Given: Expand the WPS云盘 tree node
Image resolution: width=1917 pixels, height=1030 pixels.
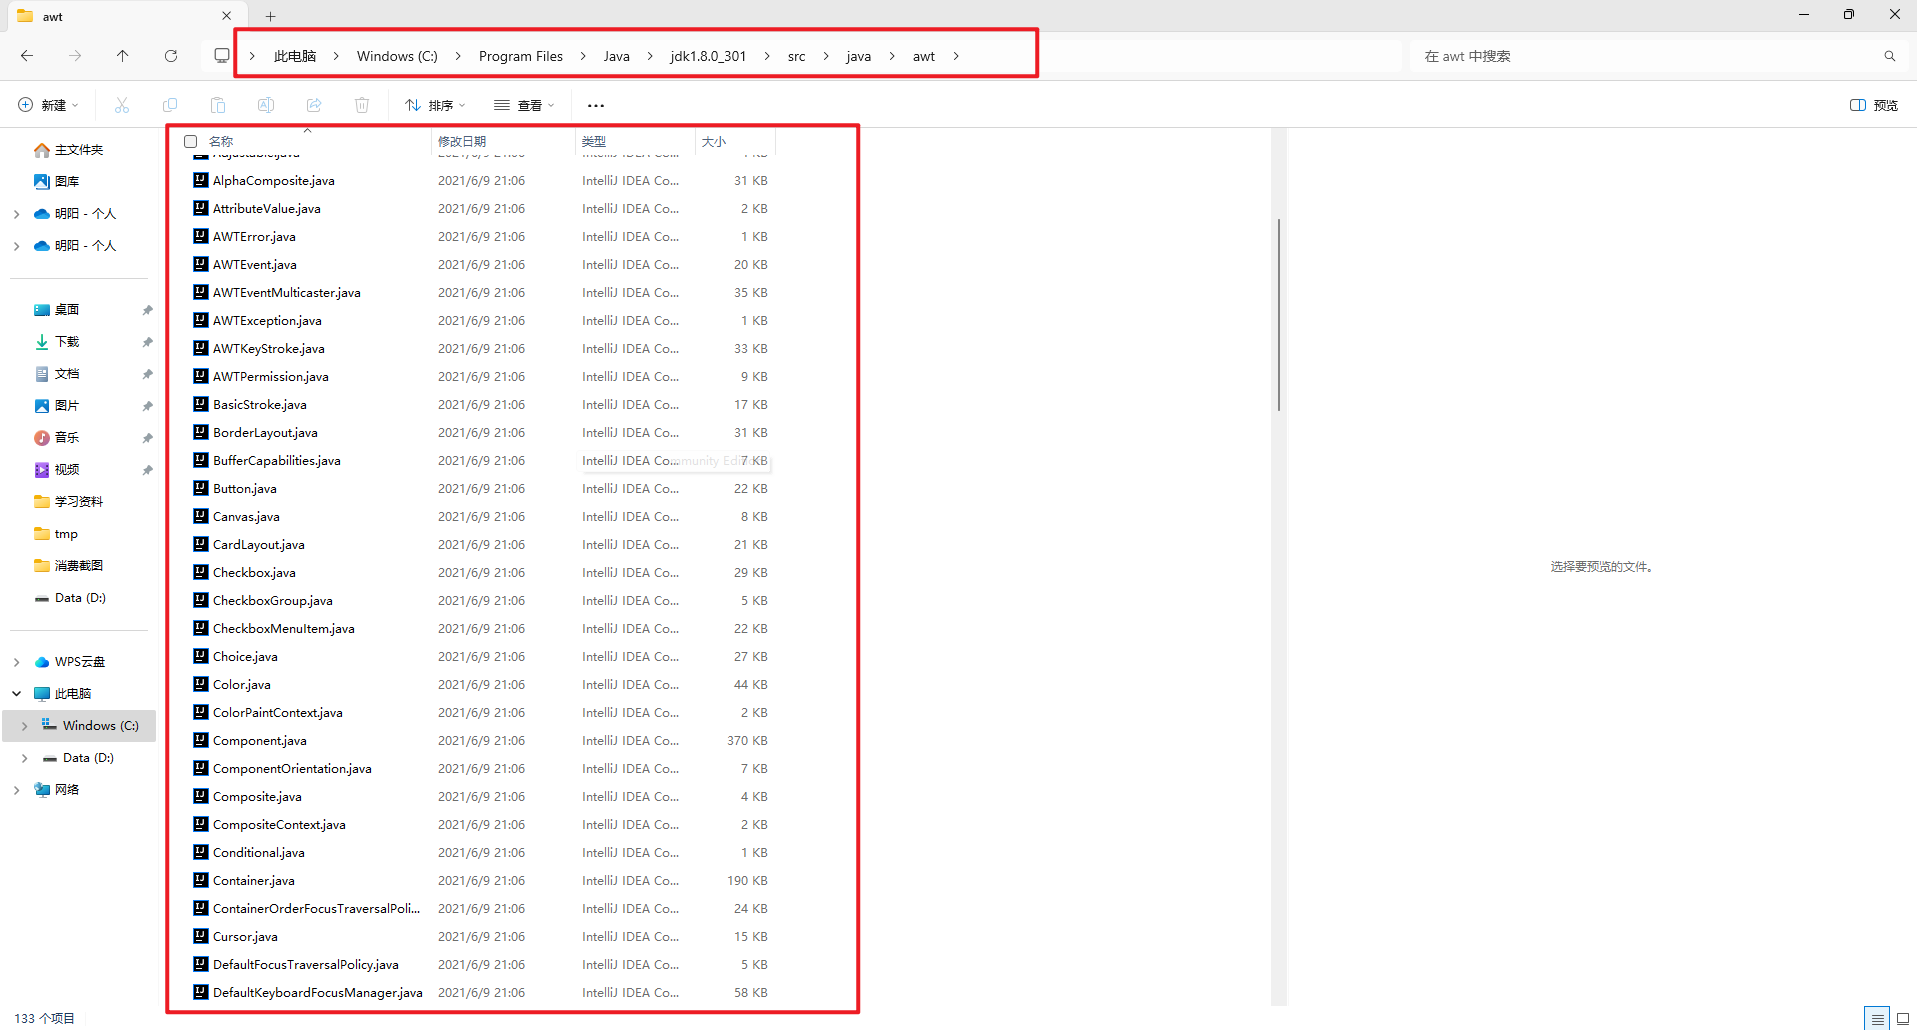Looking at the screenshot, I should click(16, 662).
